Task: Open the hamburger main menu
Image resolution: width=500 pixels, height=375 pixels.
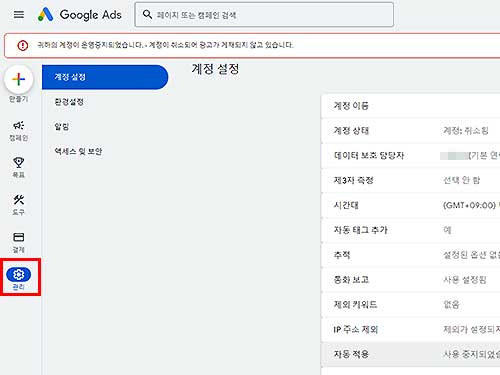Action: 19,14
